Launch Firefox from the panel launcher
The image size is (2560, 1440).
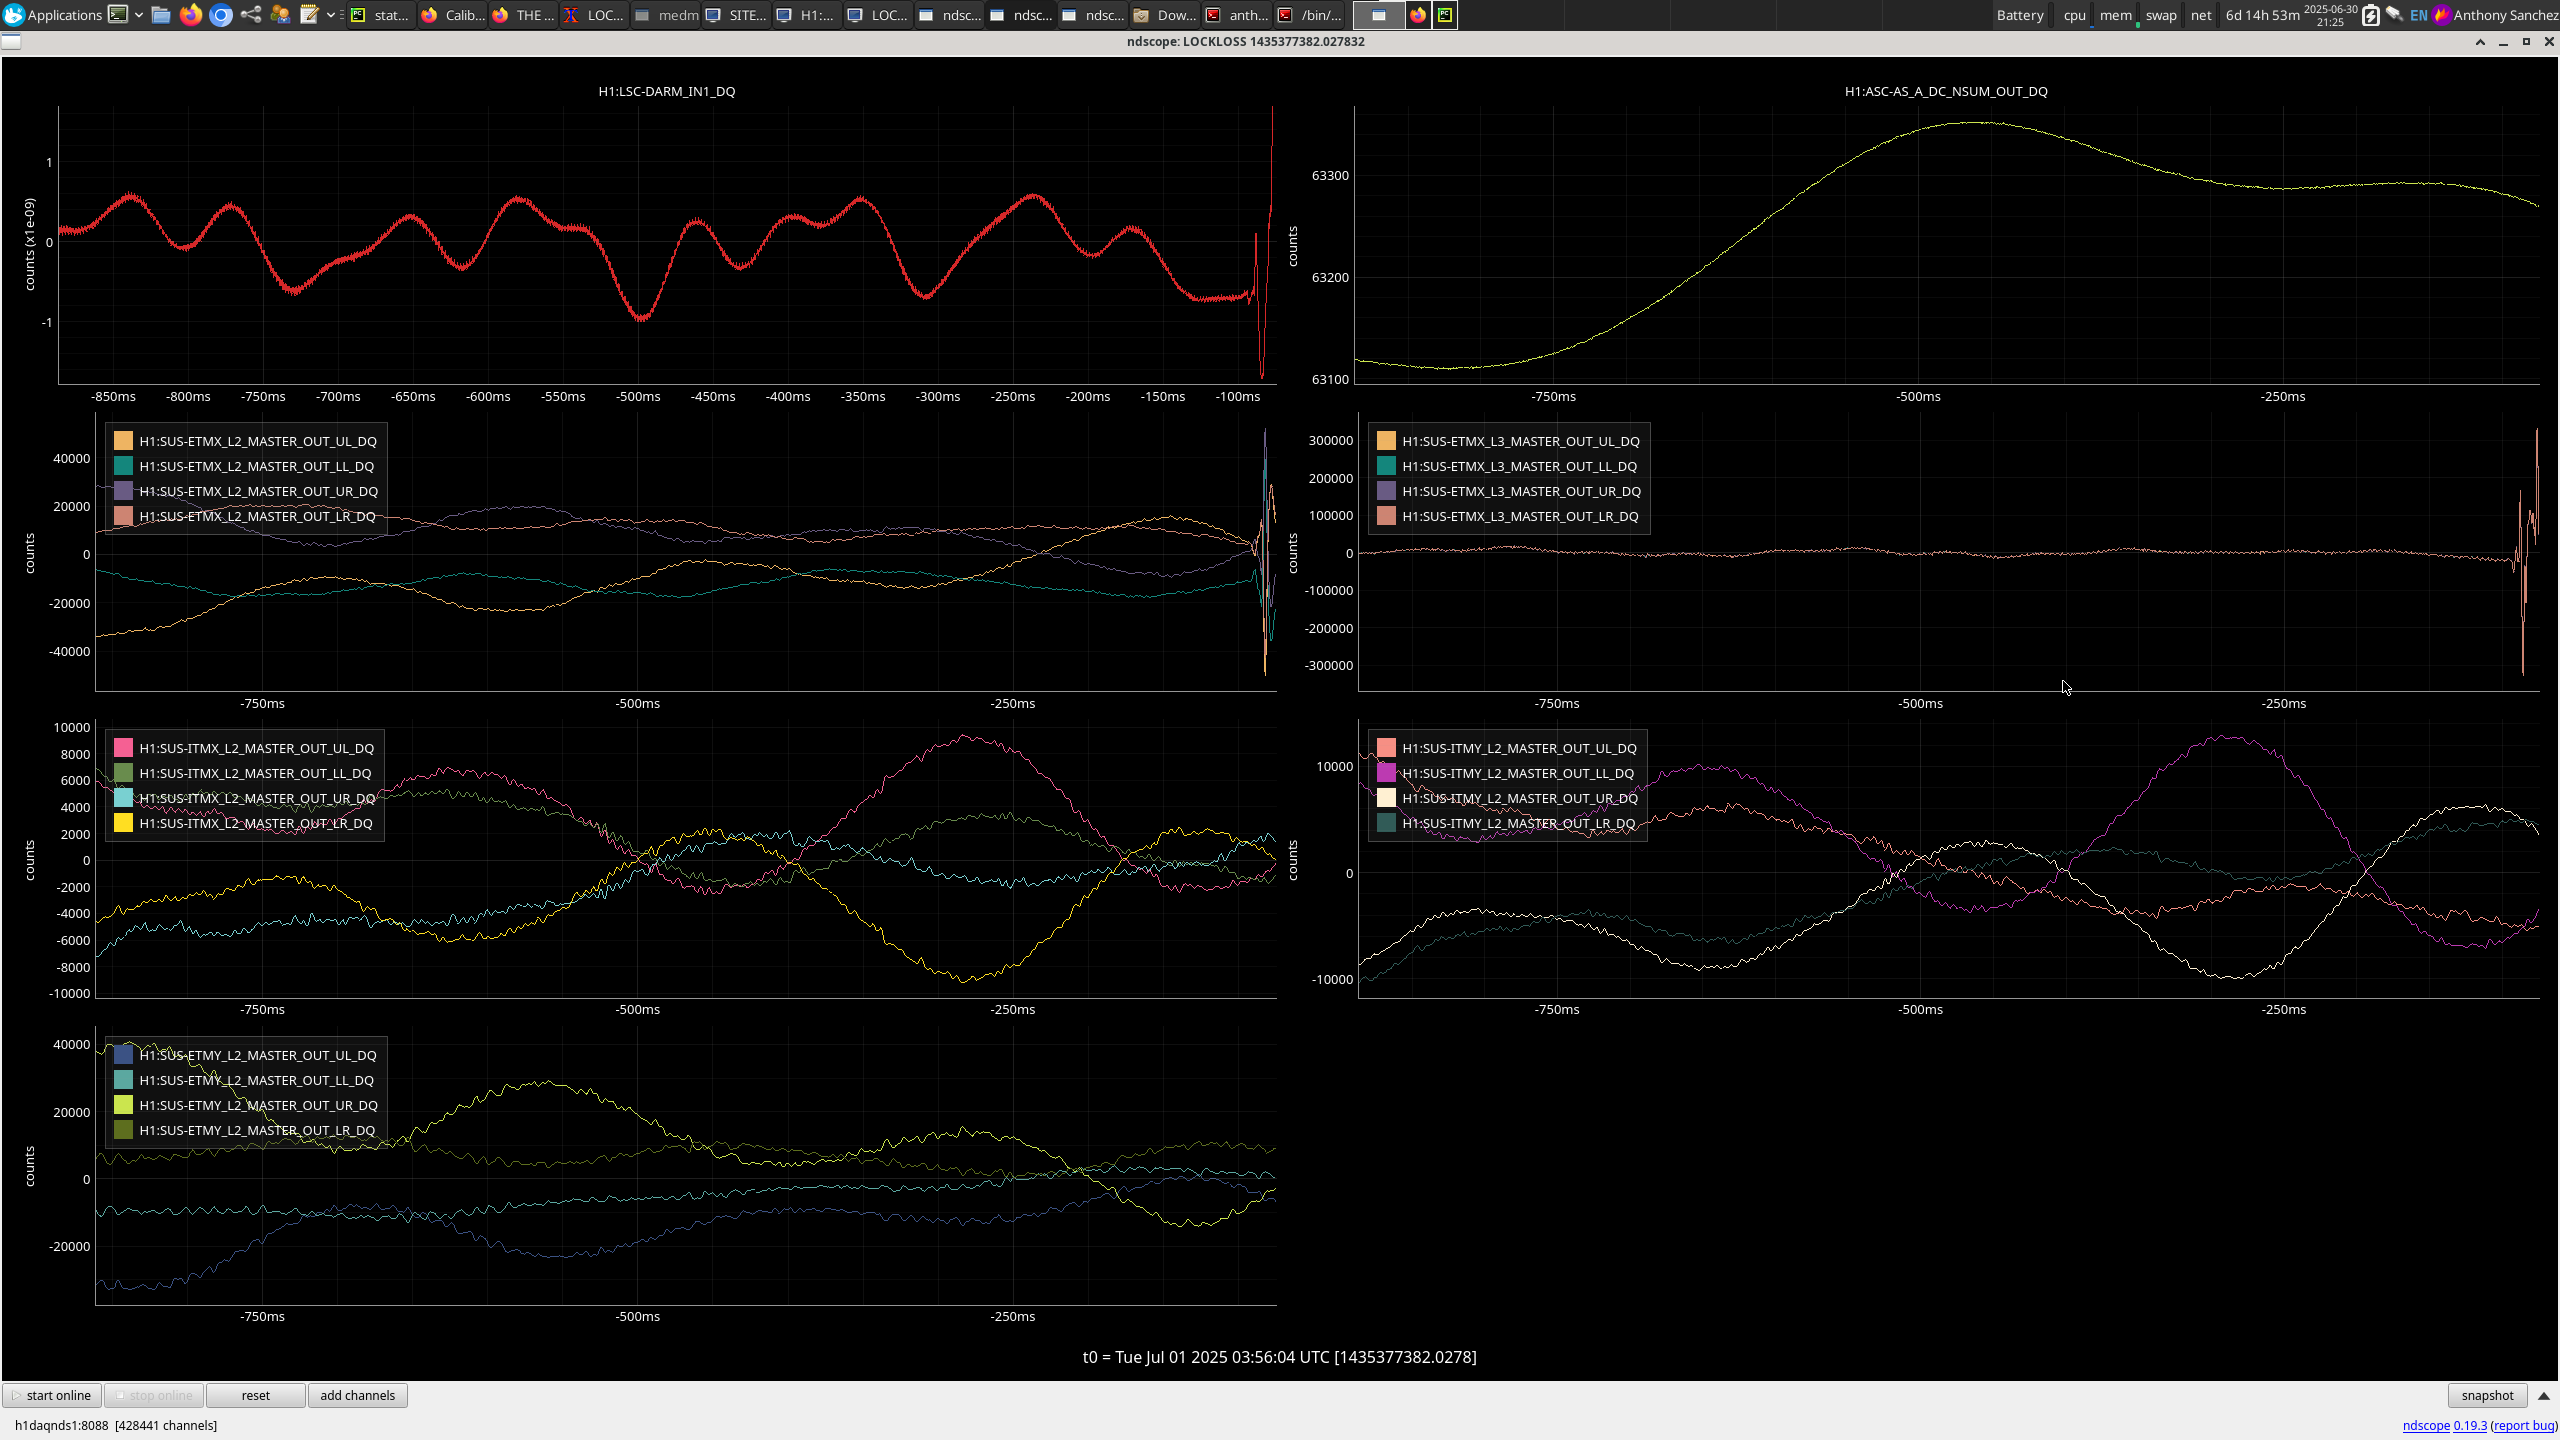coord(191,15)
